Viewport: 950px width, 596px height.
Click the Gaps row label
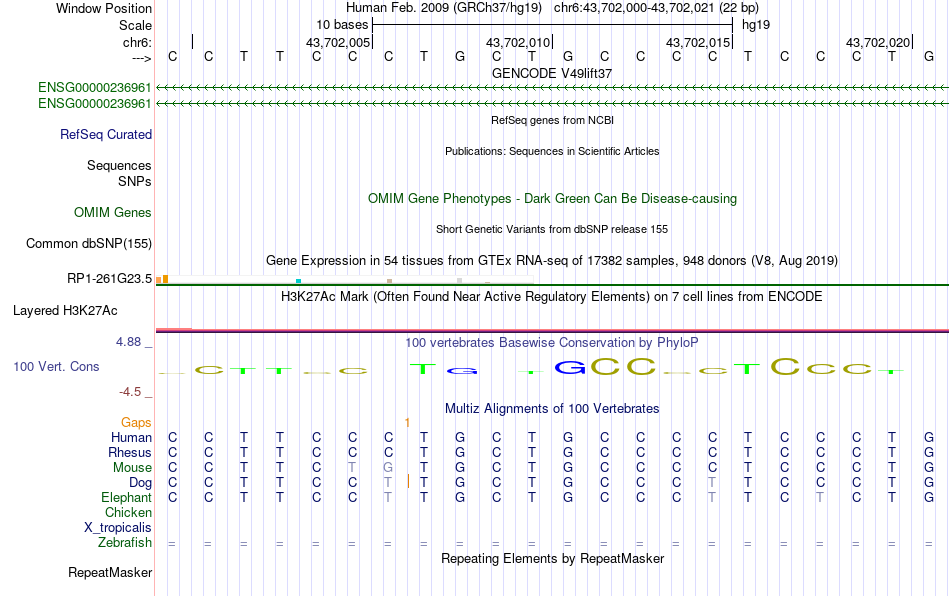(136, 422)
